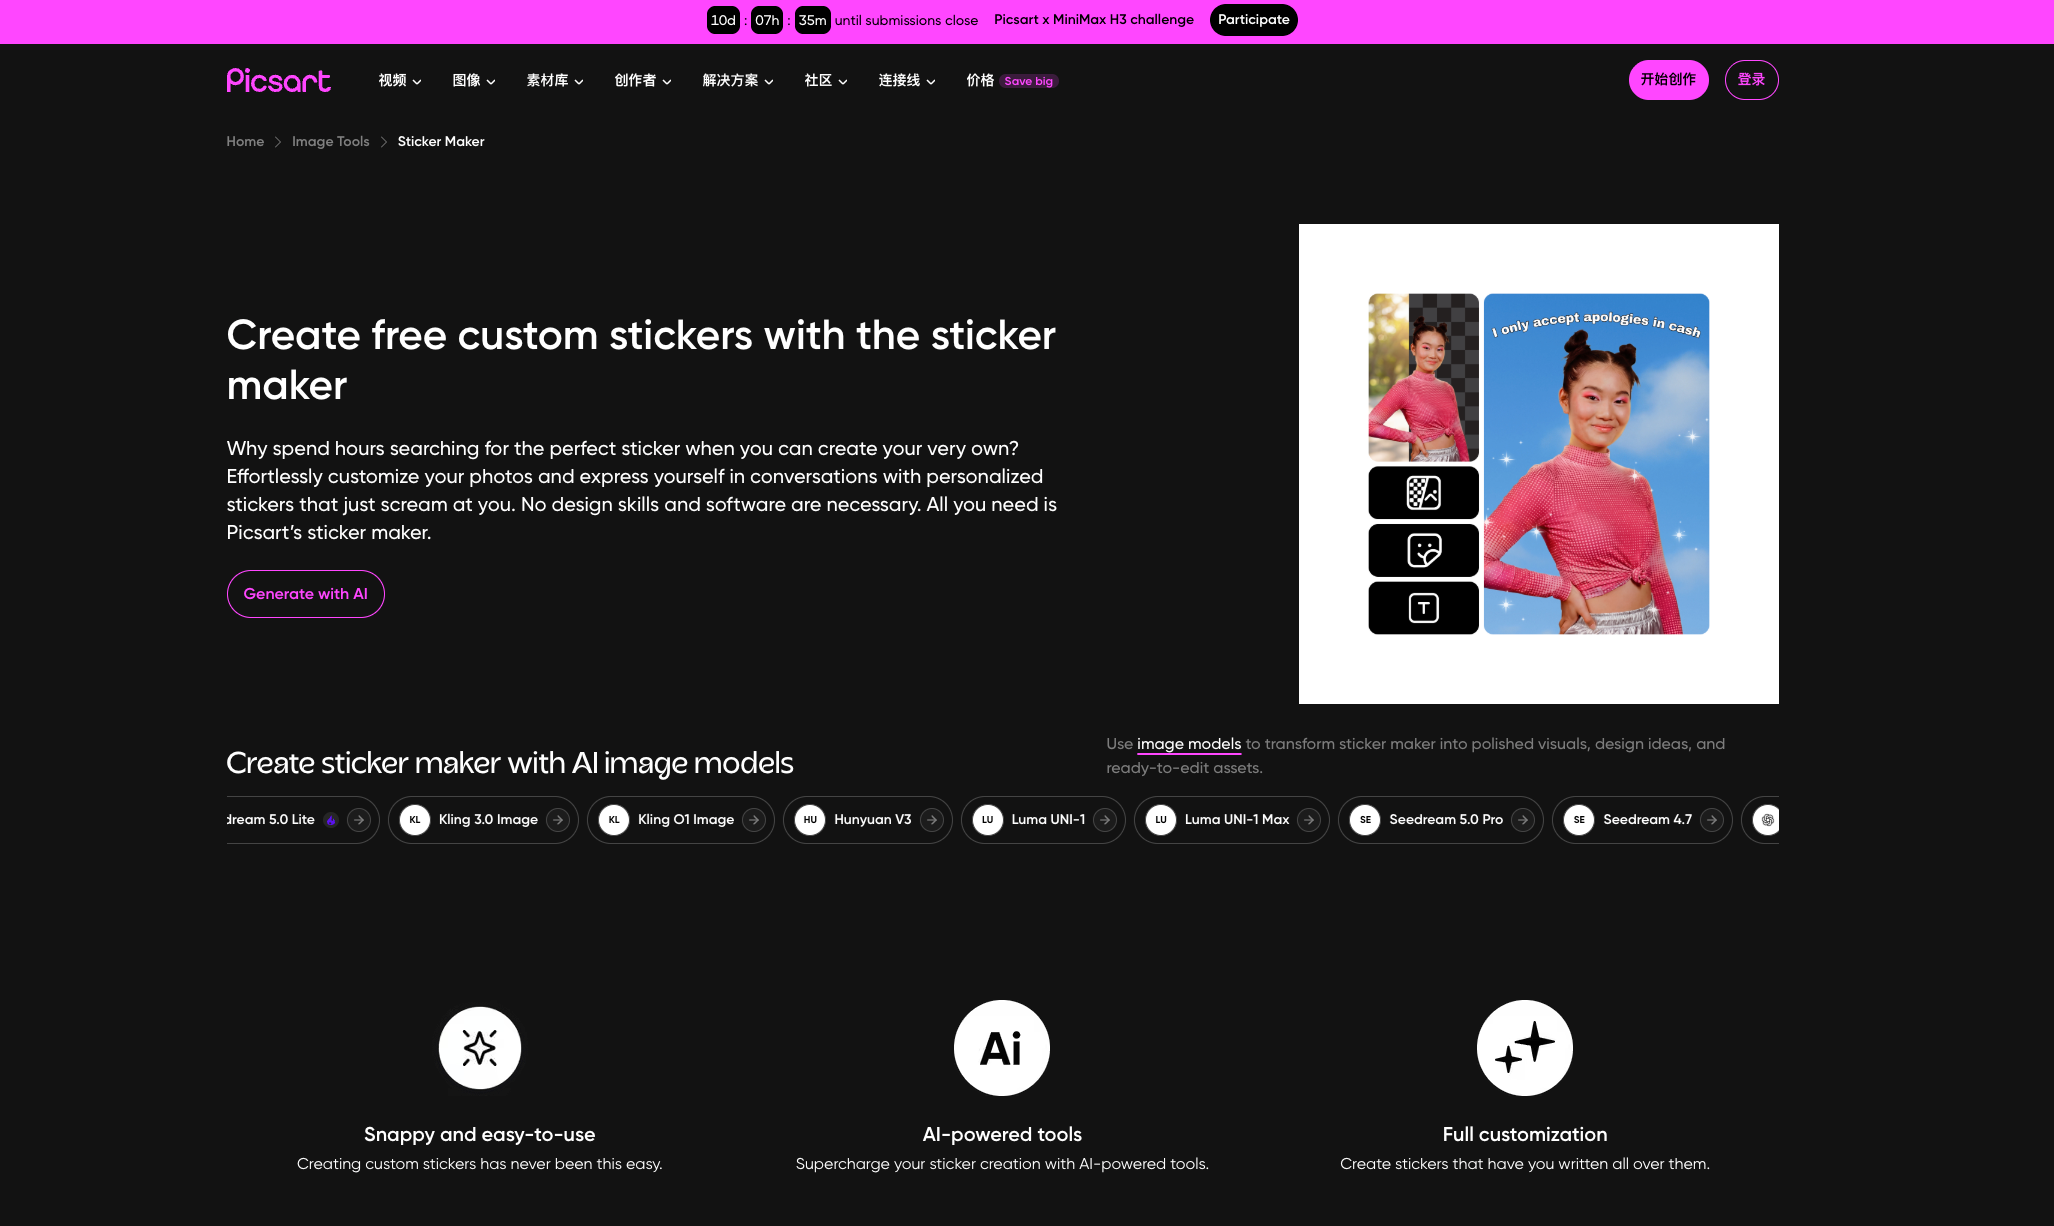
Task: Open the Picsart logo home link
Action: pyautogui.click(x=278, y=80)
